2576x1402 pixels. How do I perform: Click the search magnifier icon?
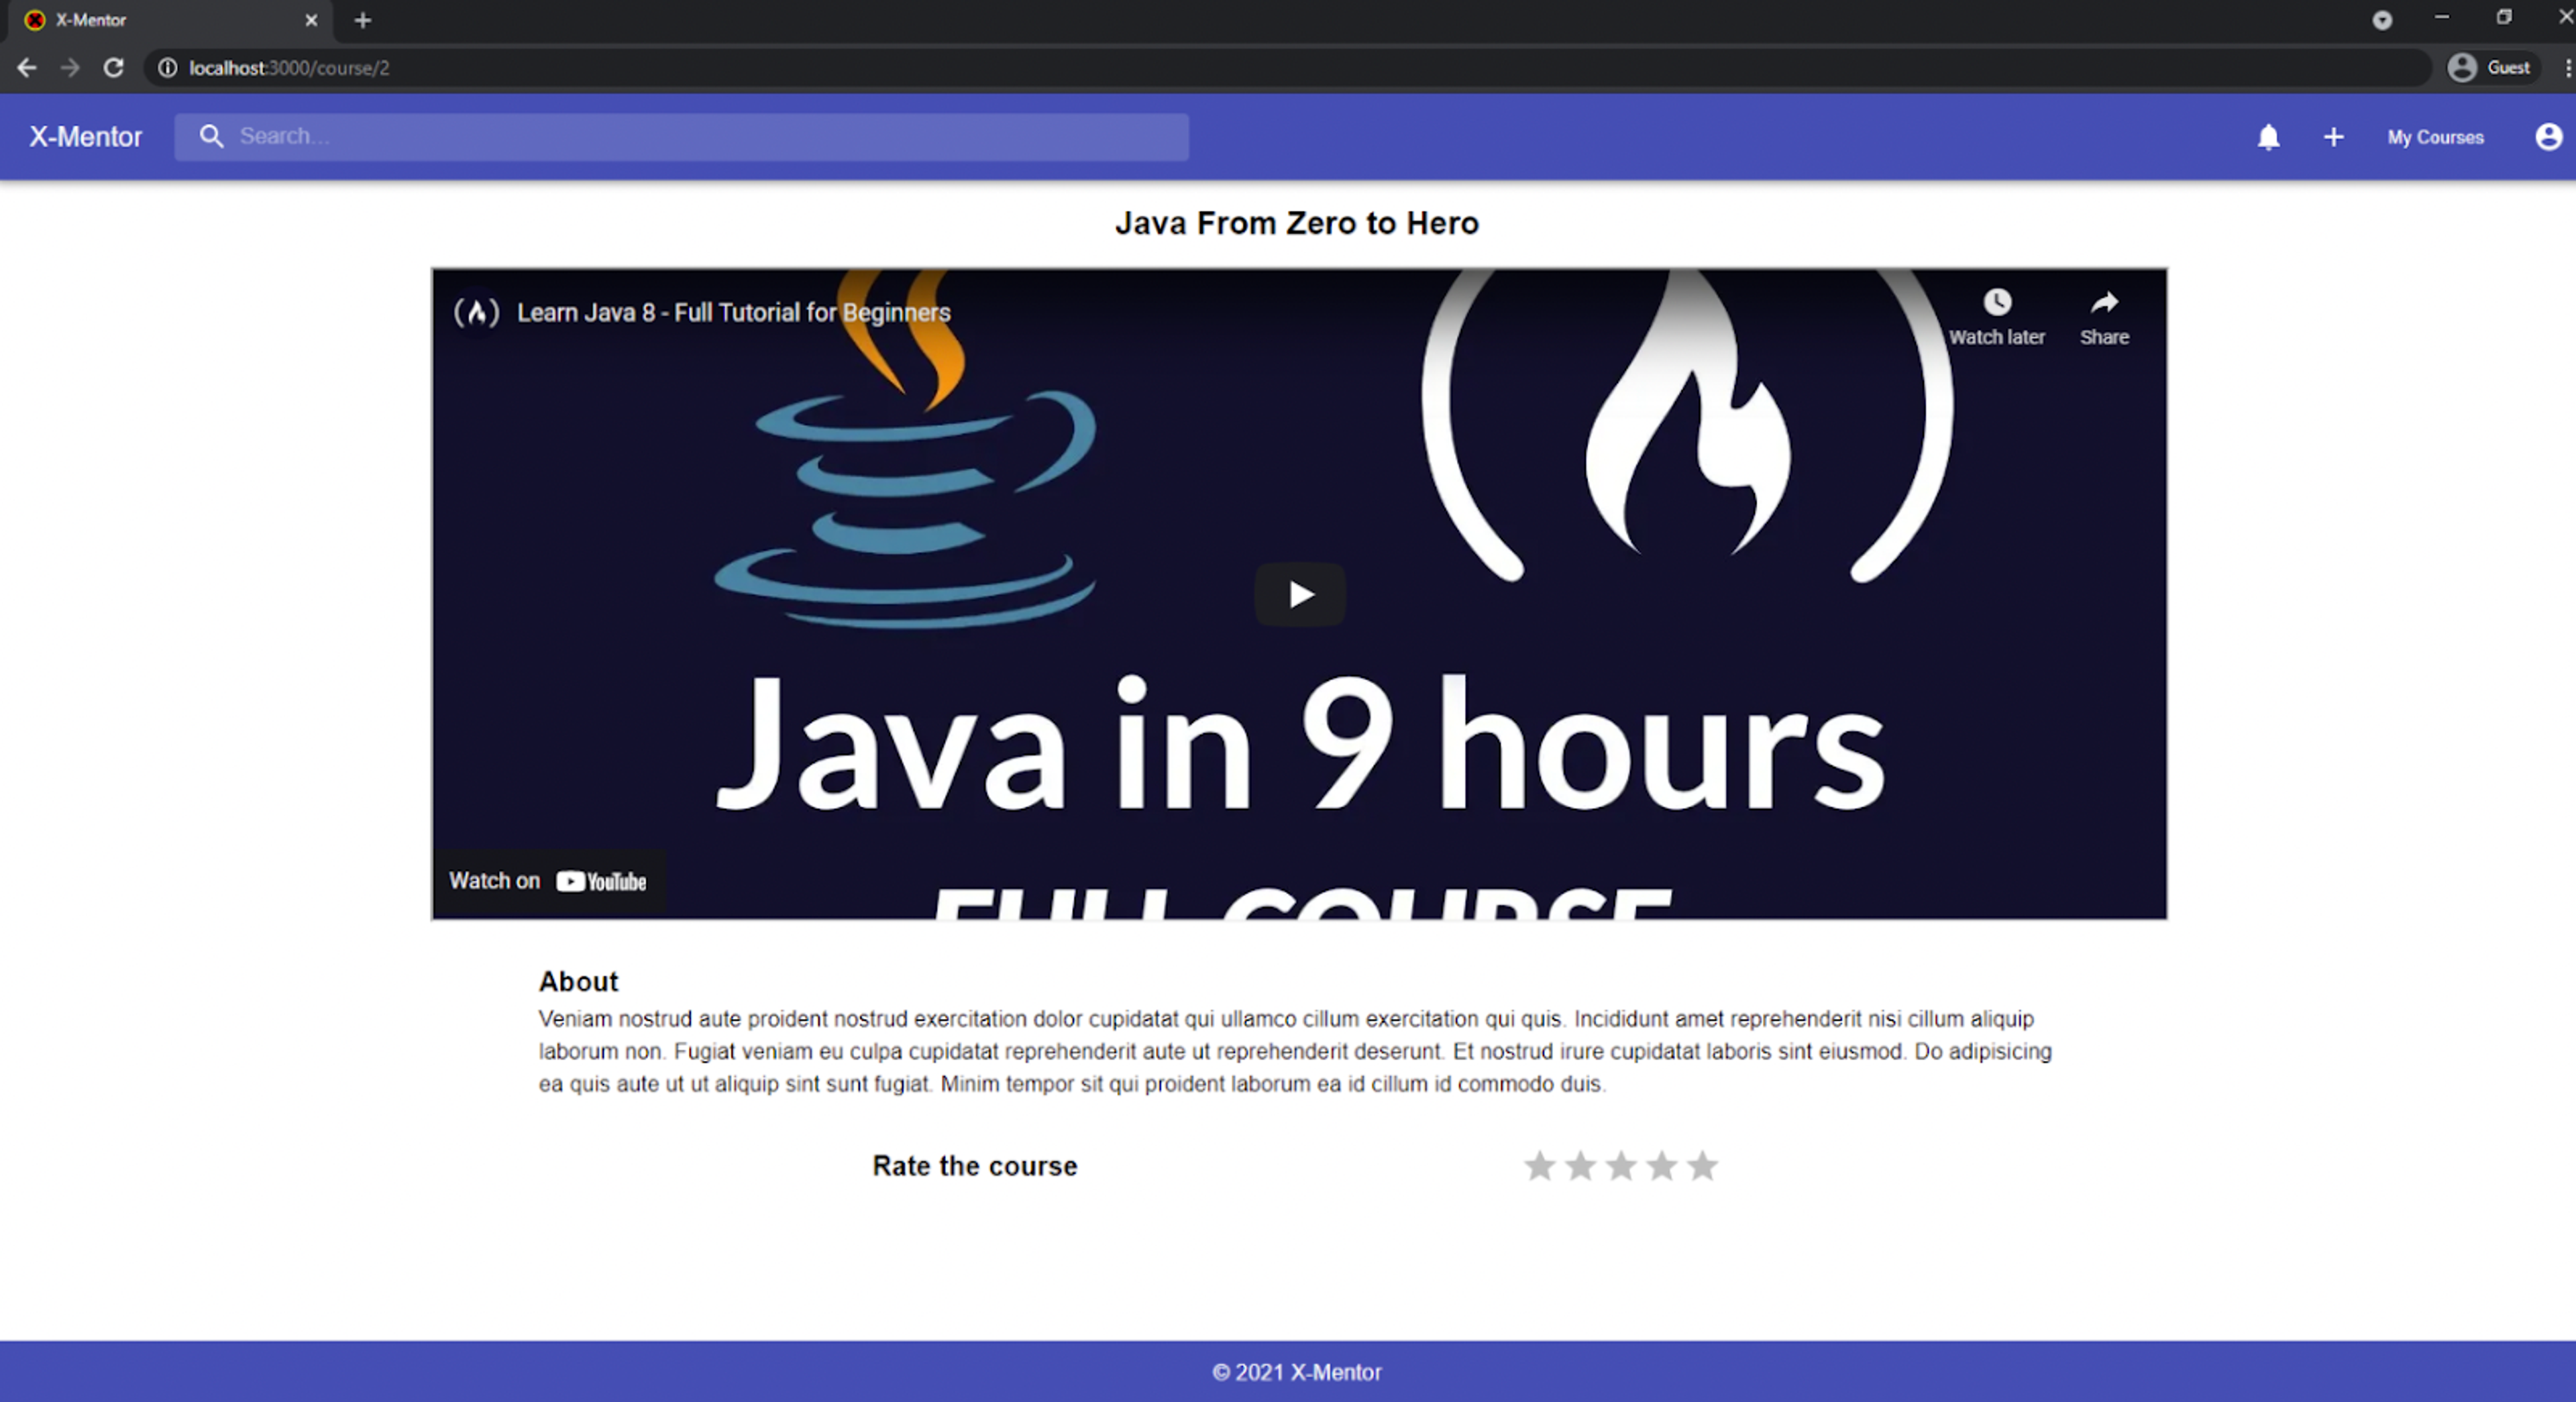(211, 136)
